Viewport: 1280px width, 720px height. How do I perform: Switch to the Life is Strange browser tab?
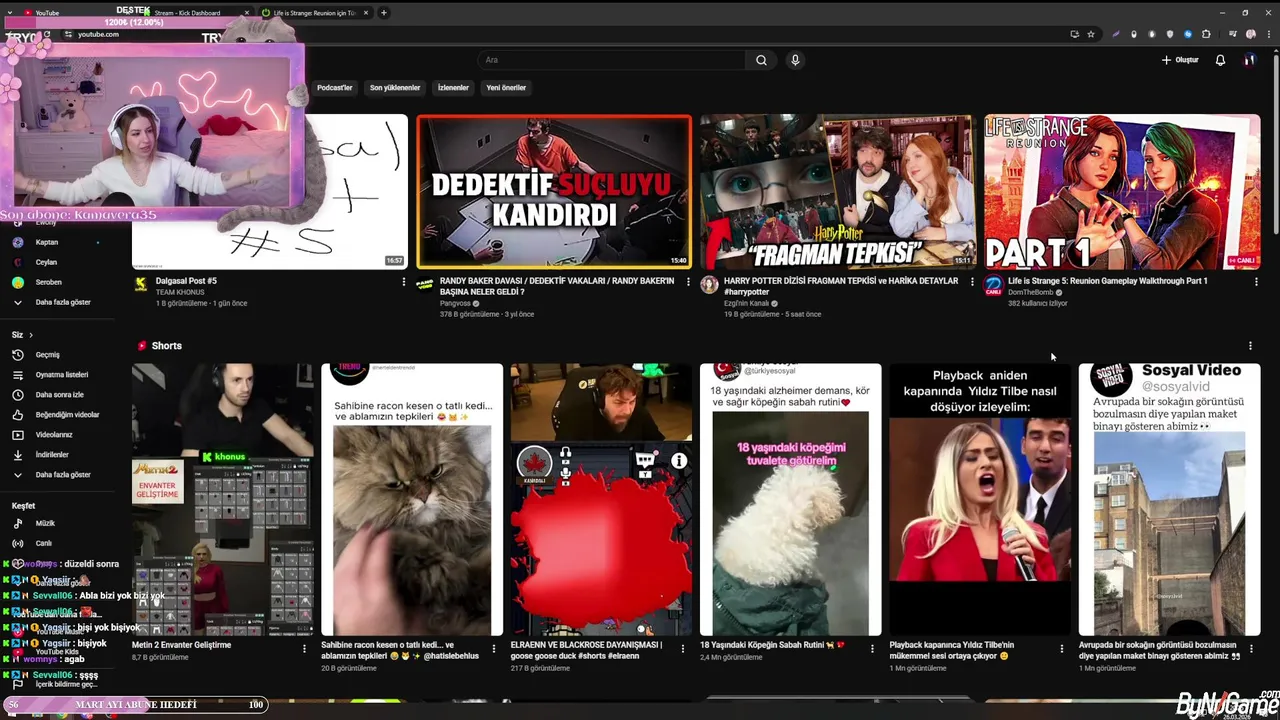[314, 13]
